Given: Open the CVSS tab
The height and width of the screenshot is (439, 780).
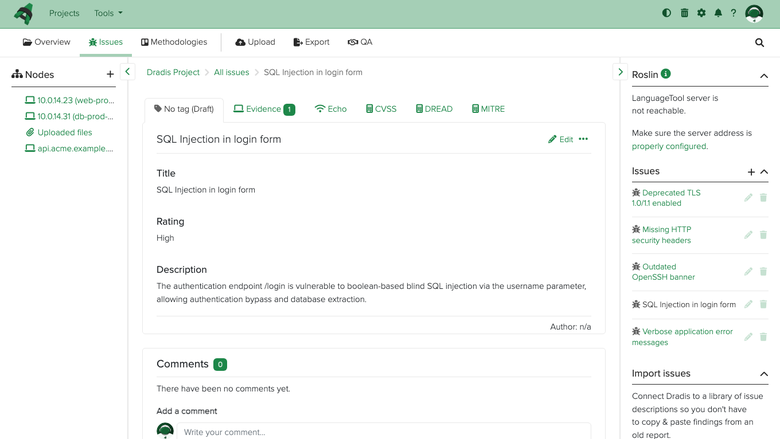Looking at the screenshot, I should pyautogui.click(x=381, y=109).
